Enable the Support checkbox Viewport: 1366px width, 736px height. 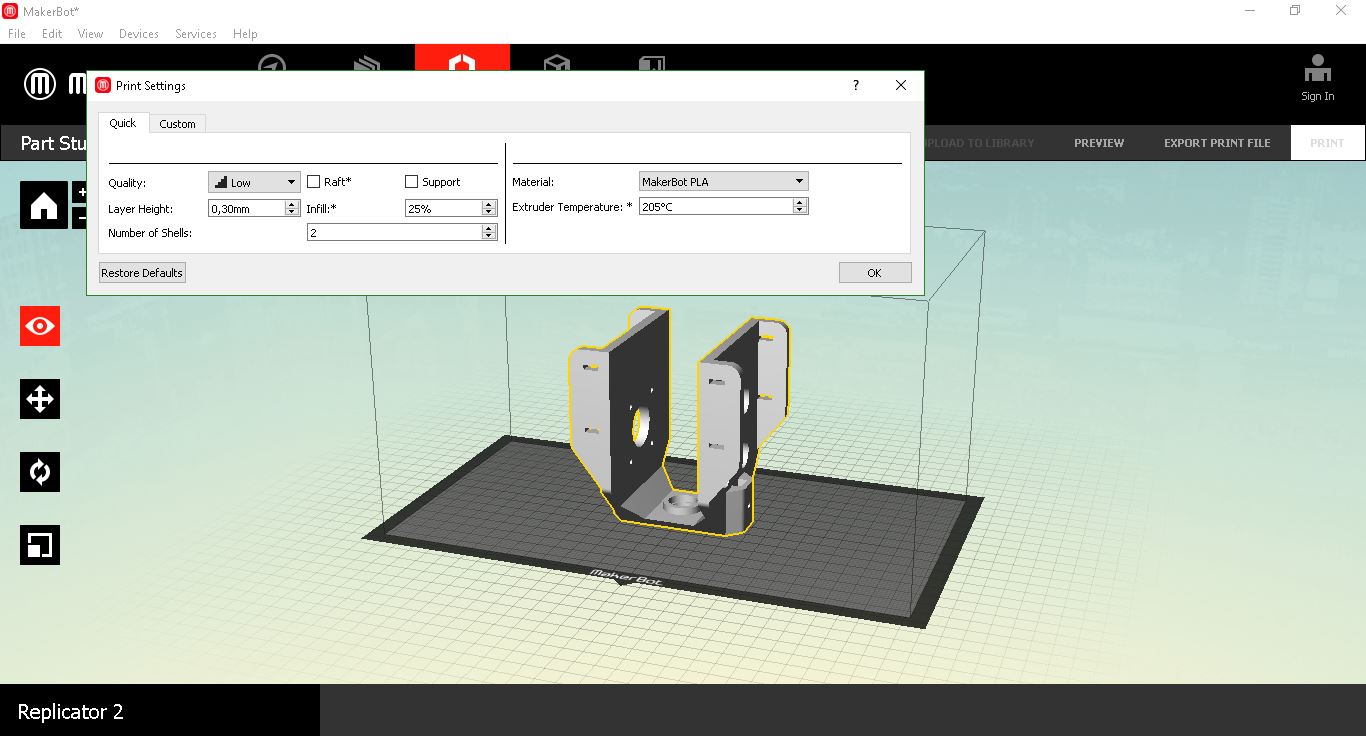point(411,182)
